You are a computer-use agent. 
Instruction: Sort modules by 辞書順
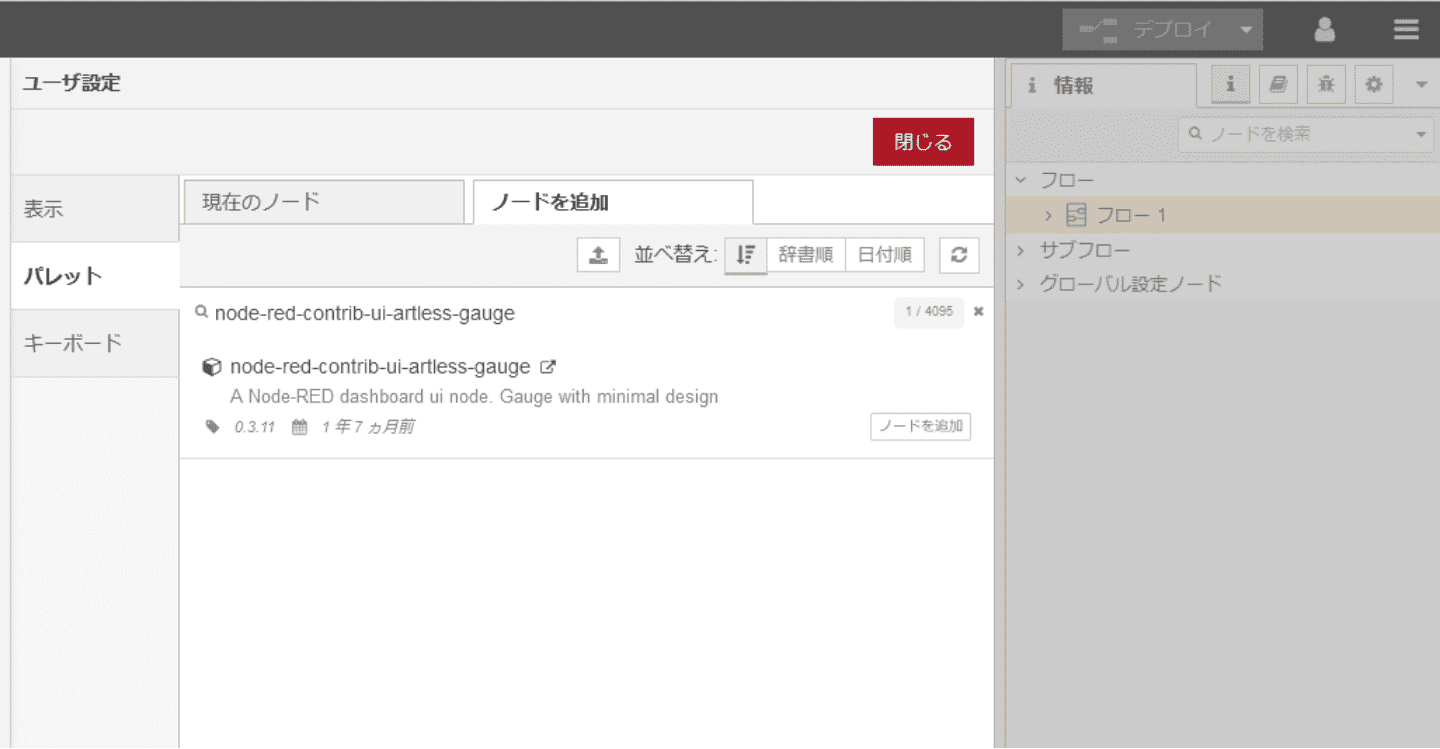pos(805,255)
